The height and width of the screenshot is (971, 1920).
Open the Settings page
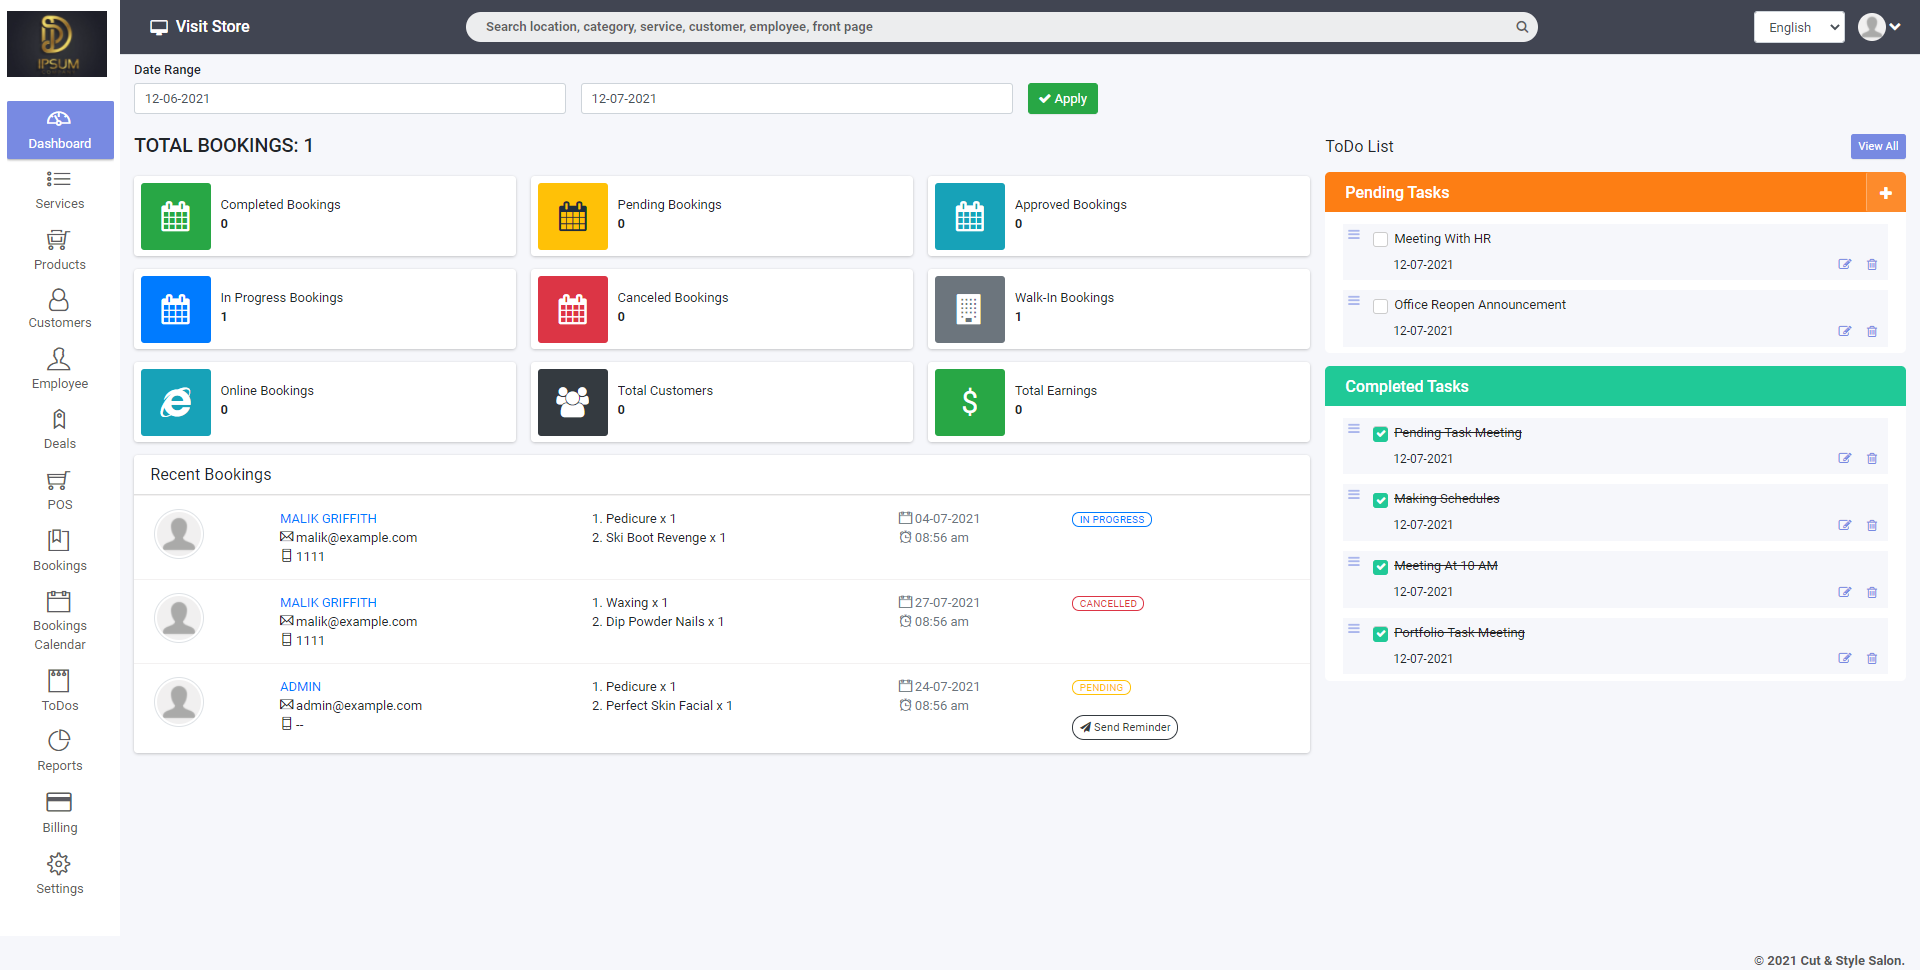59,872
